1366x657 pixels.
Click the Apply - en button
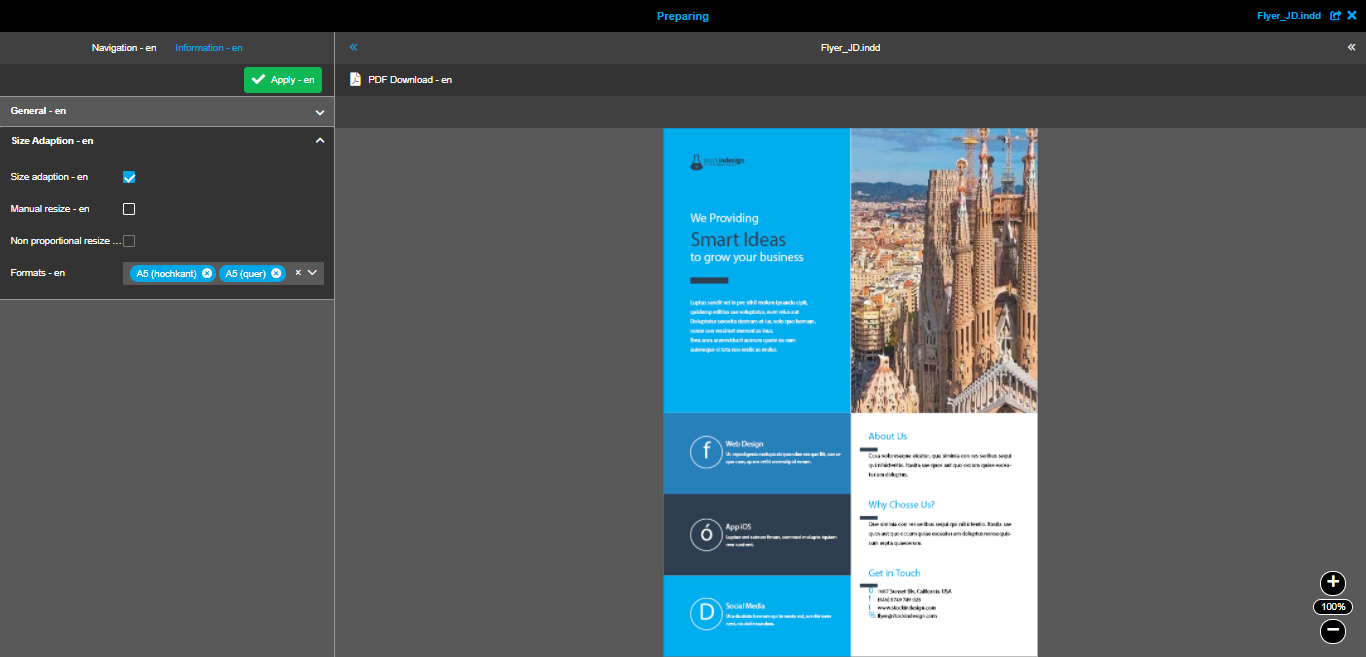coord(283,79)
